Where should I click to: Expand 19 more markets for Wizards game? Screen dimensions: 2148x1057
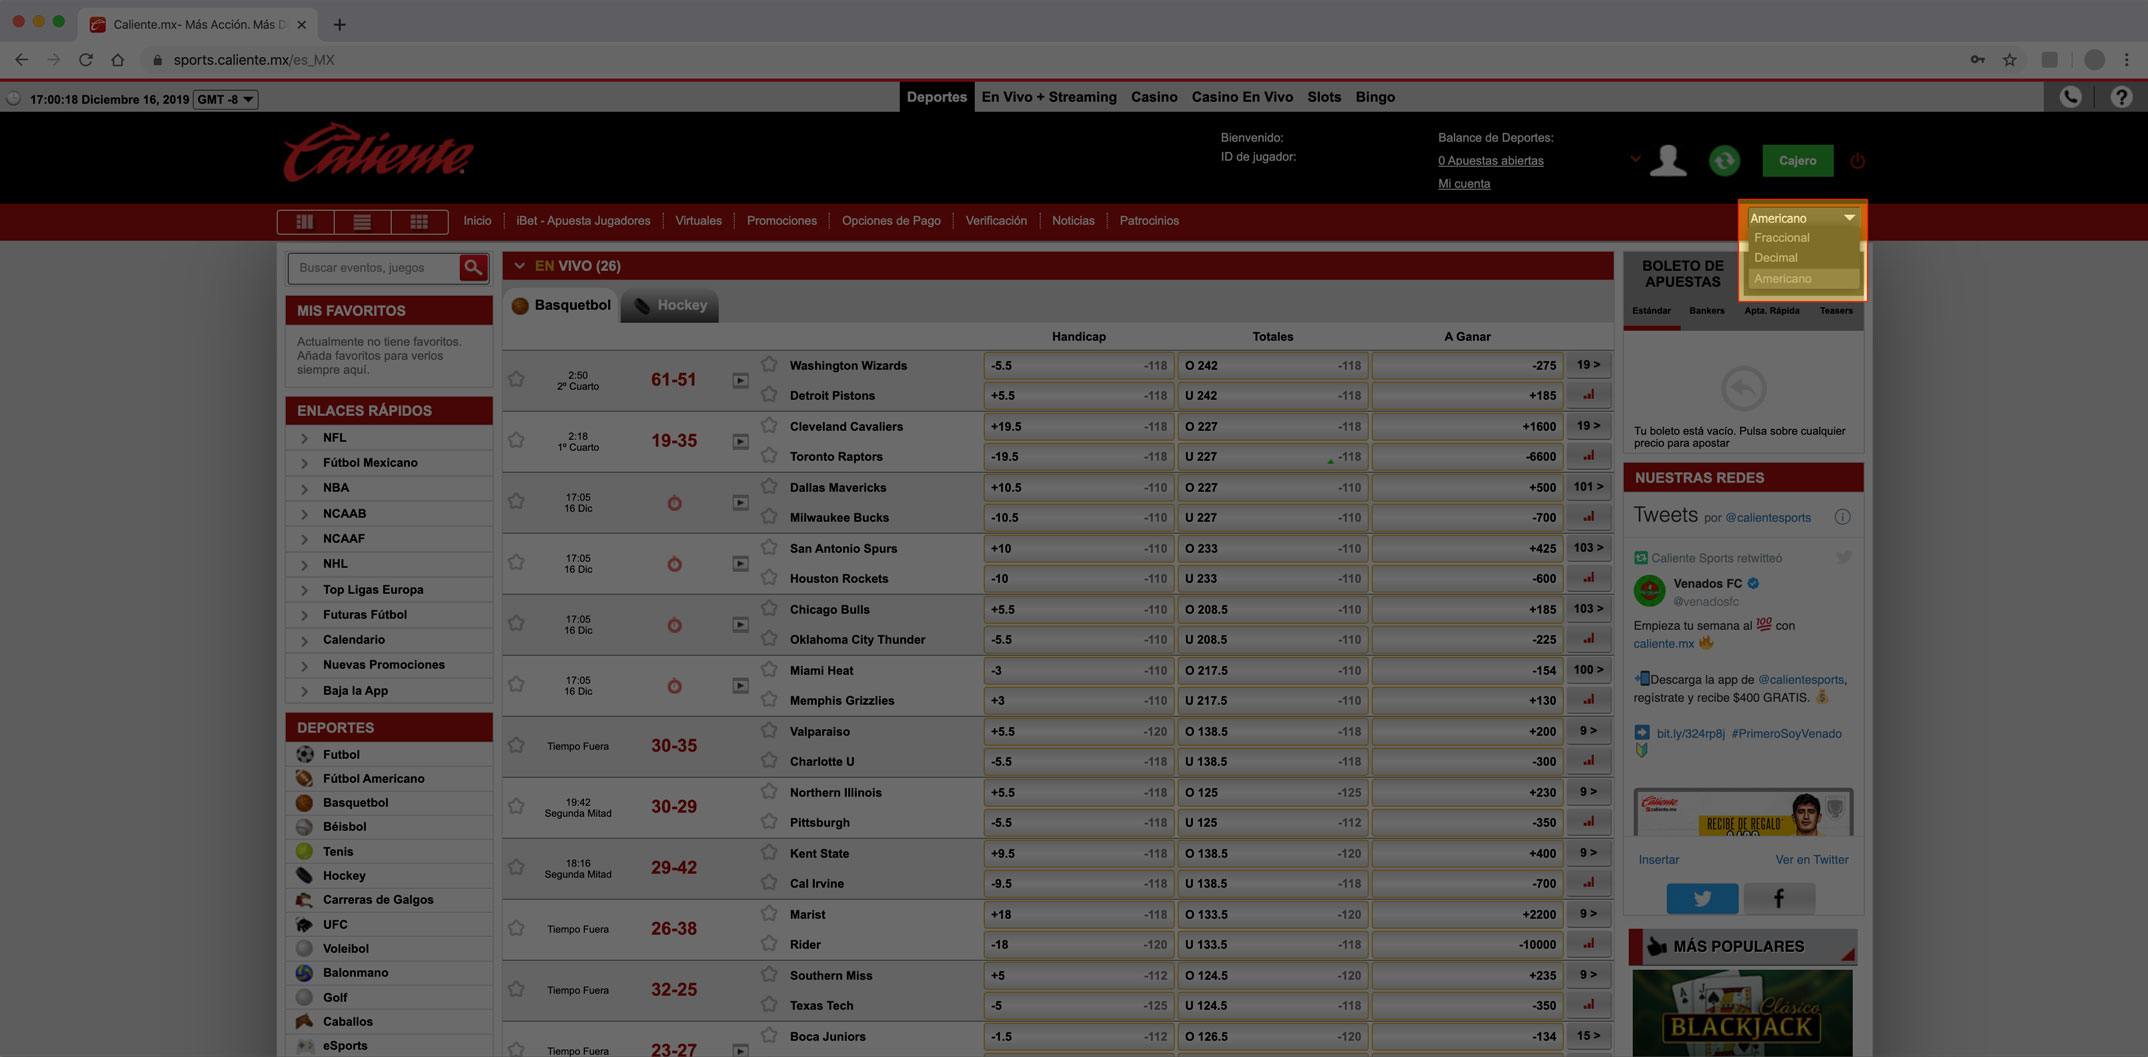coord(1588,365)
